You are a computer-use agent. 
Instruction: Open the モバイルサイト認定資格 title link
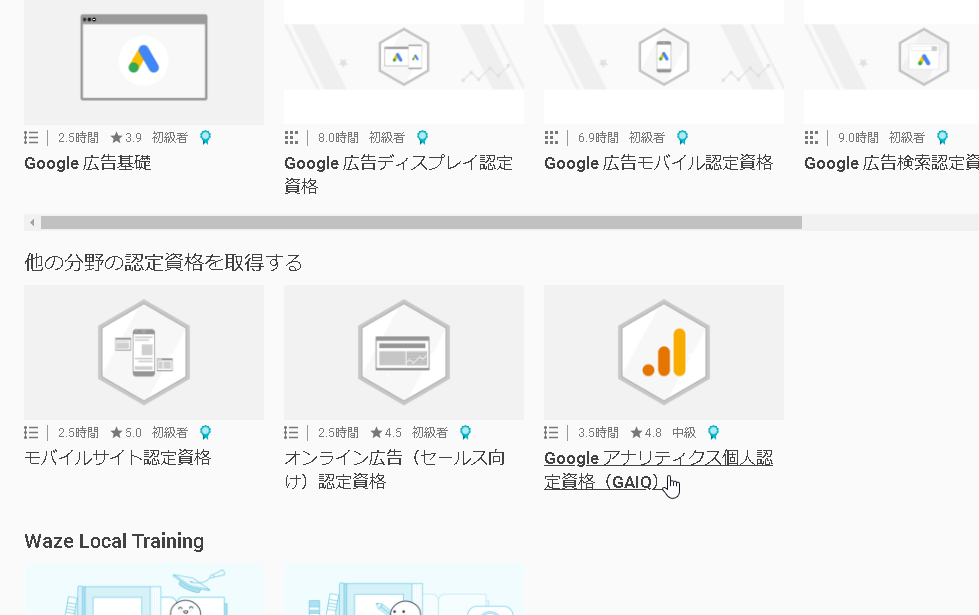[117, 458]
